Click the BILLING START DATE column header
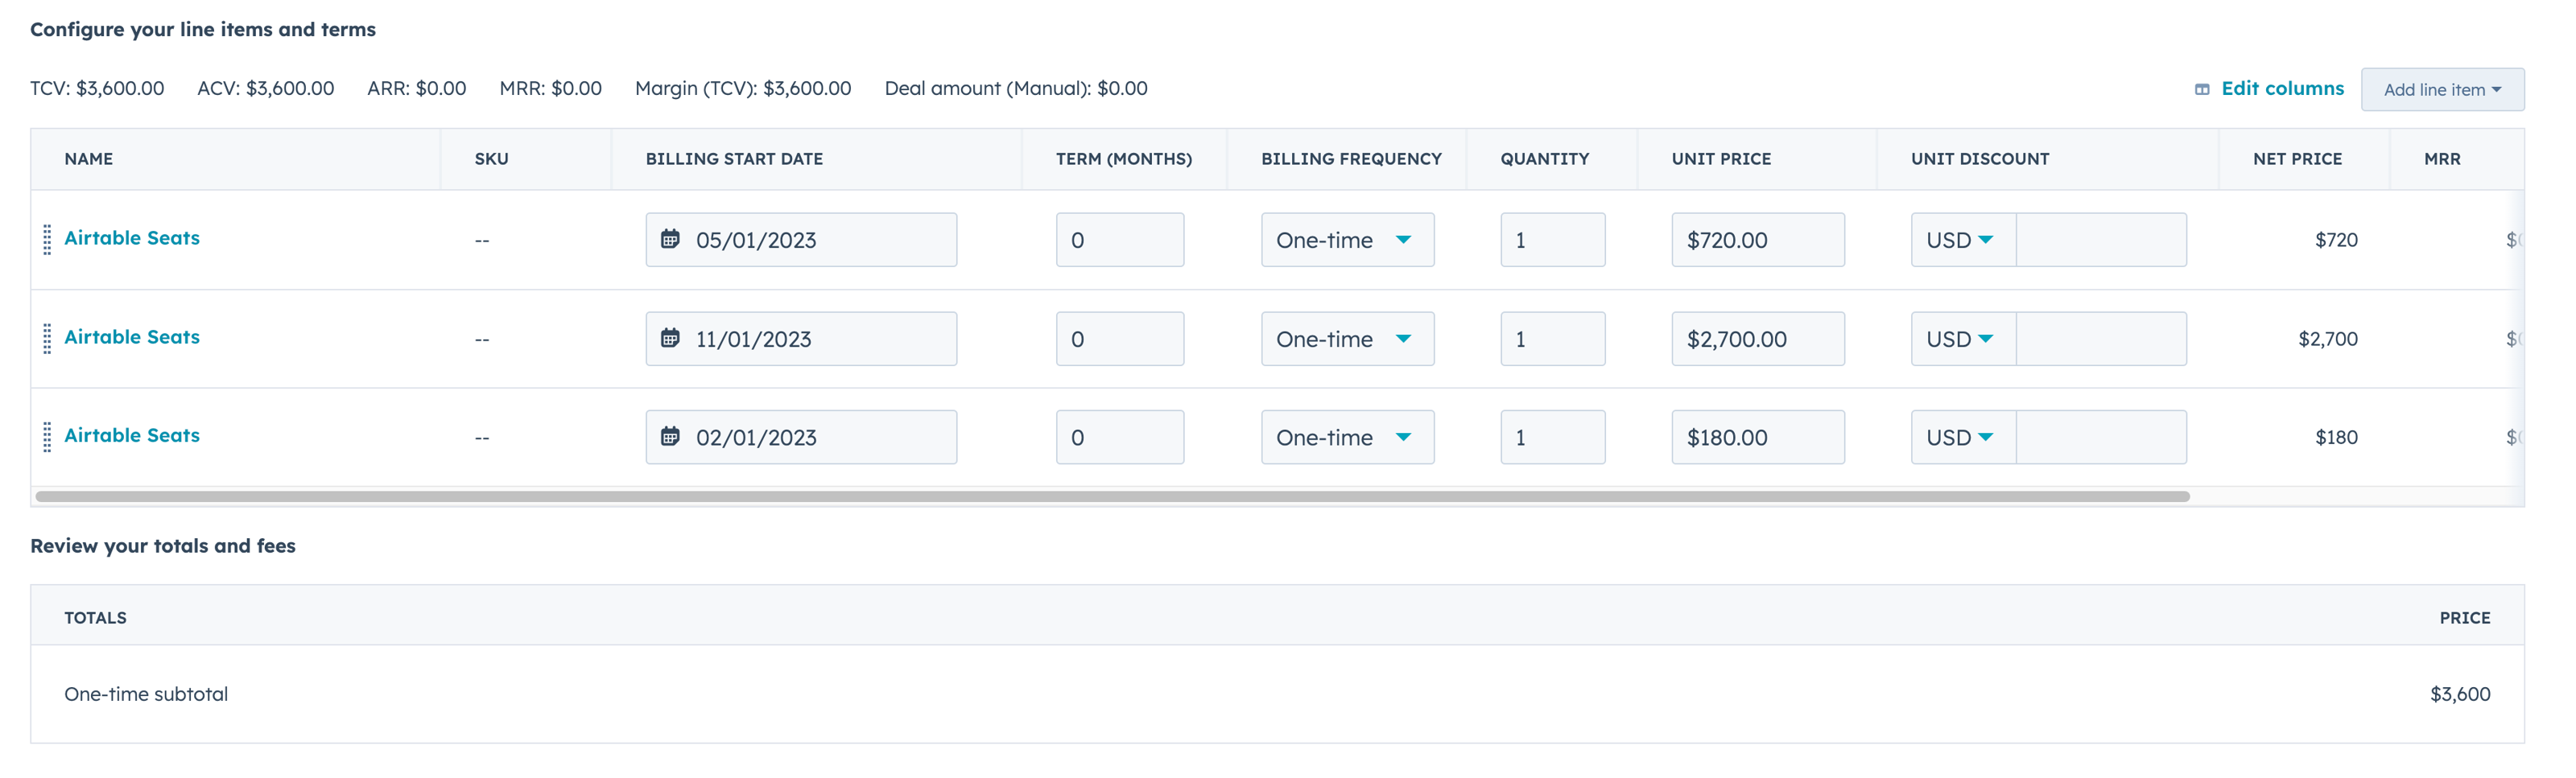This screenshot has width=2576, height=778. [734, 159]
